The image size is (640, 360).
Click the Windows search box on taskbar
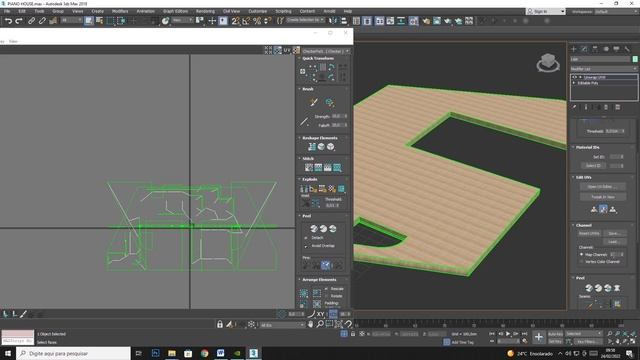pyautogui.click(x=73, y=353)
